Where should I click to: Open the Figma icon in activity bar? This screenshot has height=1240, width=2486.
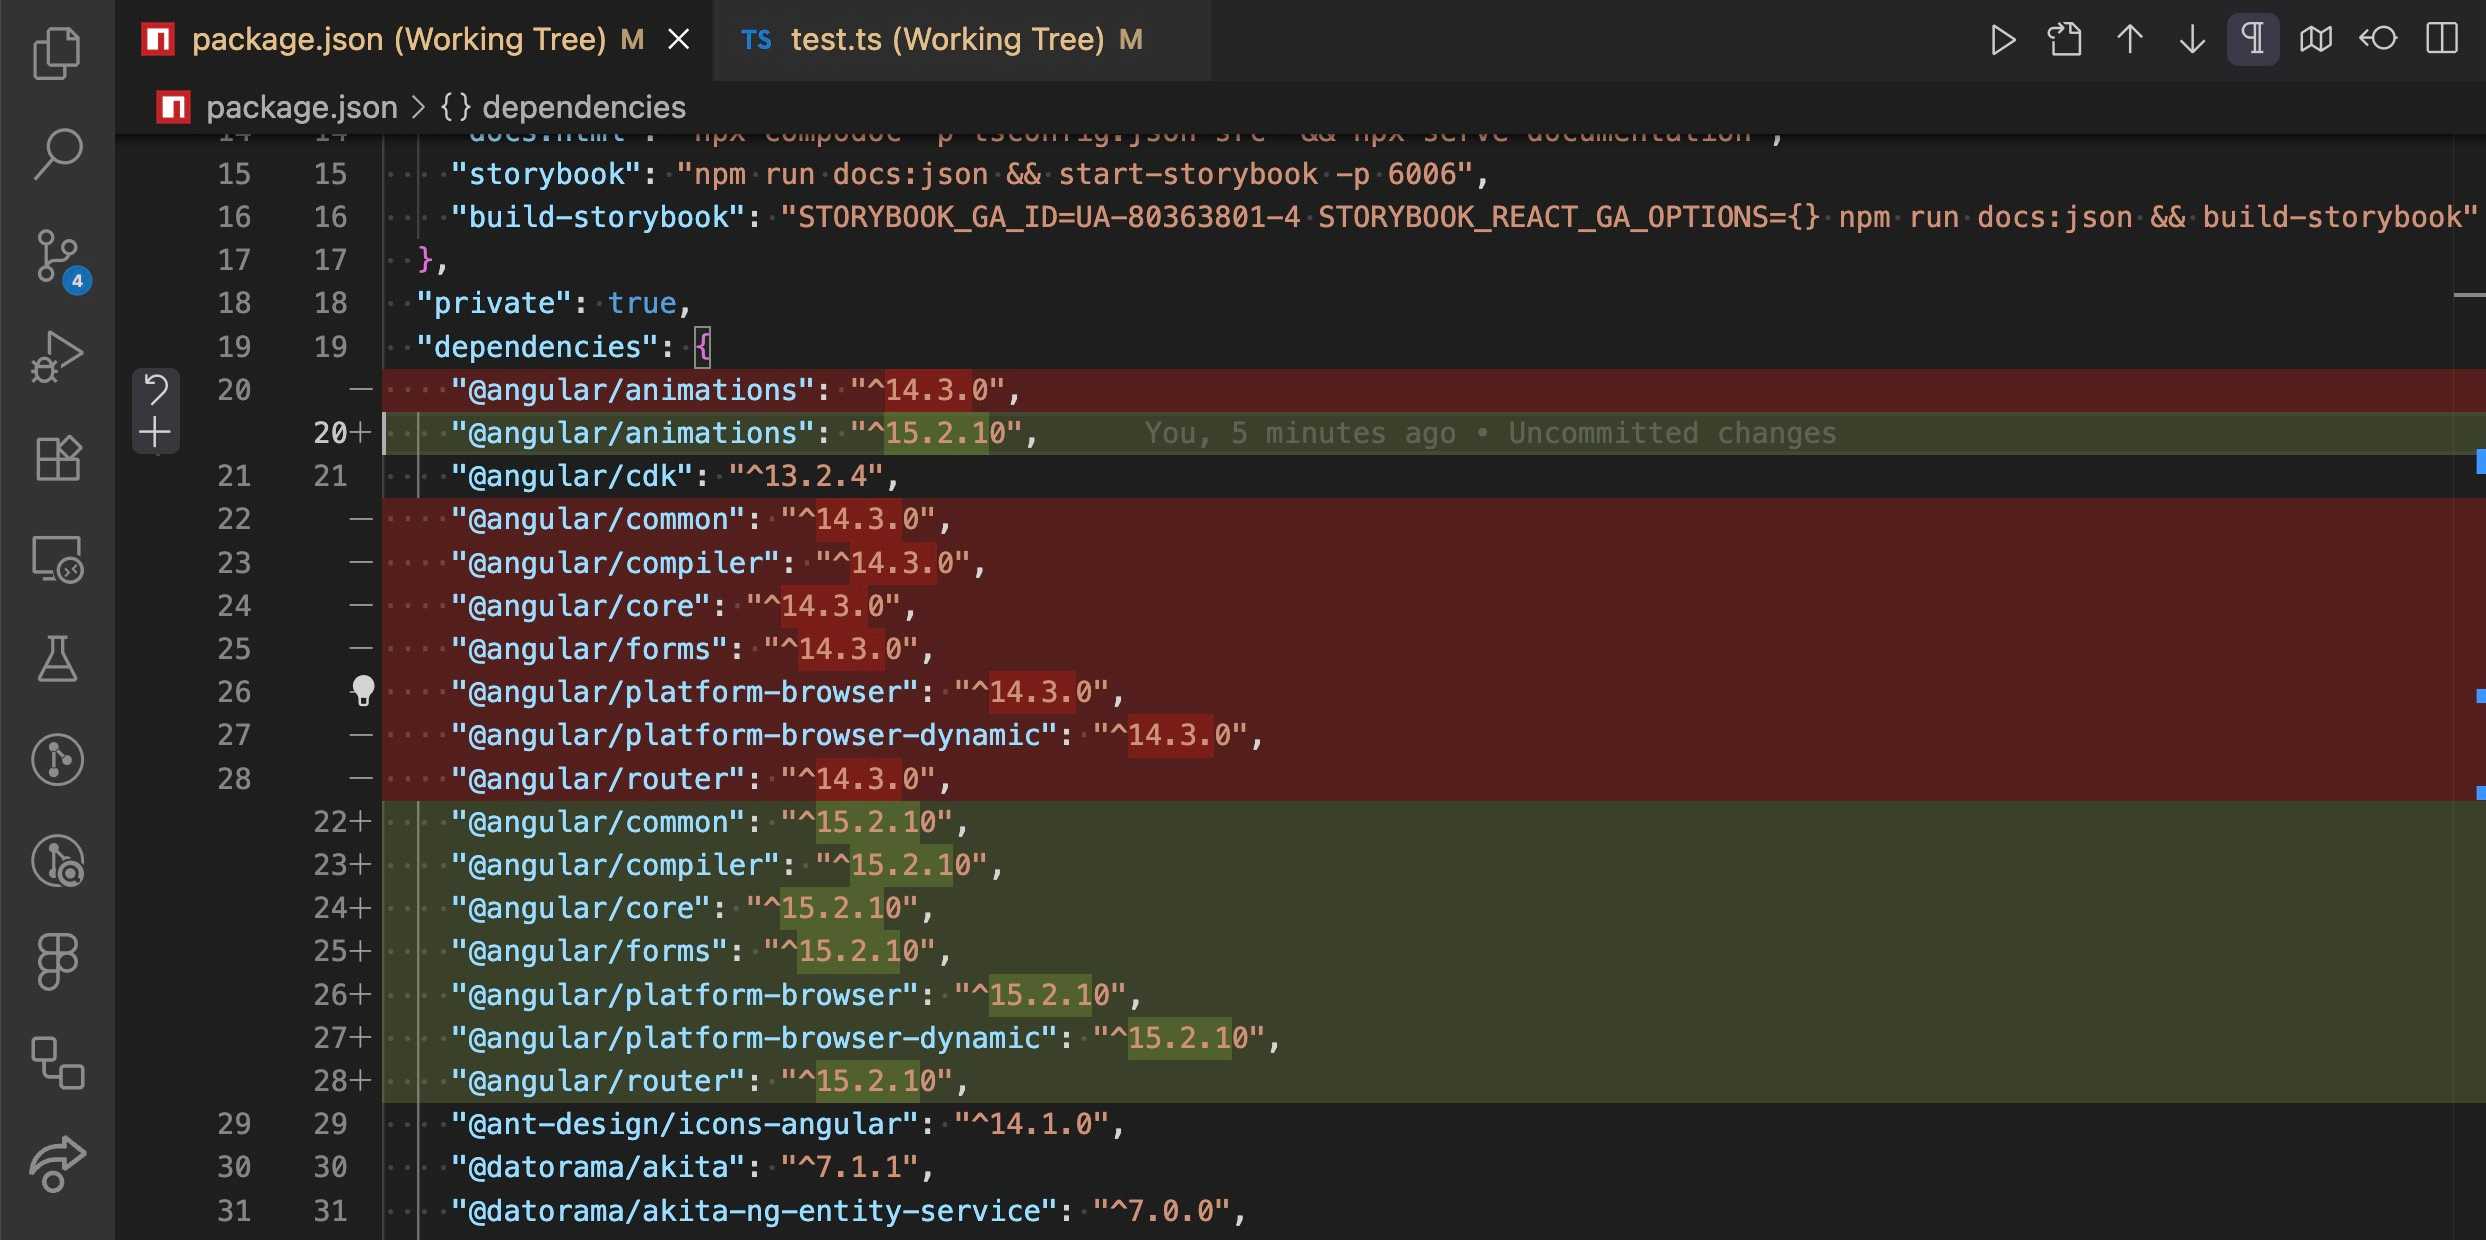tap(57, 961)
